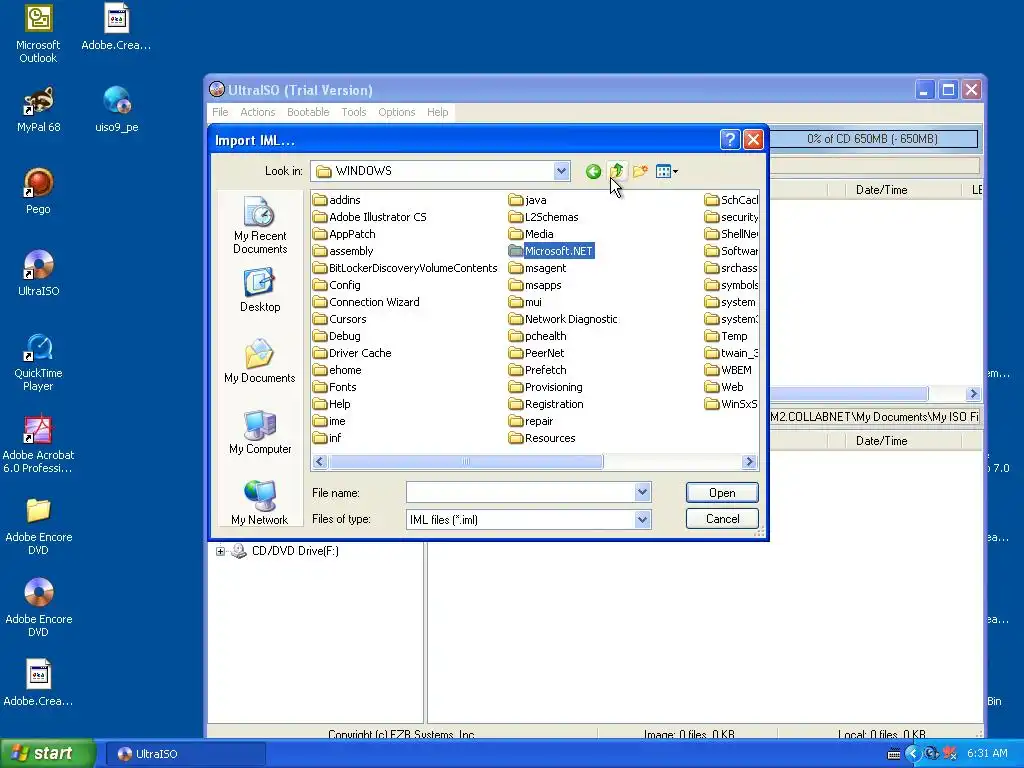Open the View menu icon dropdown
Image resolution: width=1024 pixels, height=768 pixels.
pyautogui.click(x=666, y=171)
